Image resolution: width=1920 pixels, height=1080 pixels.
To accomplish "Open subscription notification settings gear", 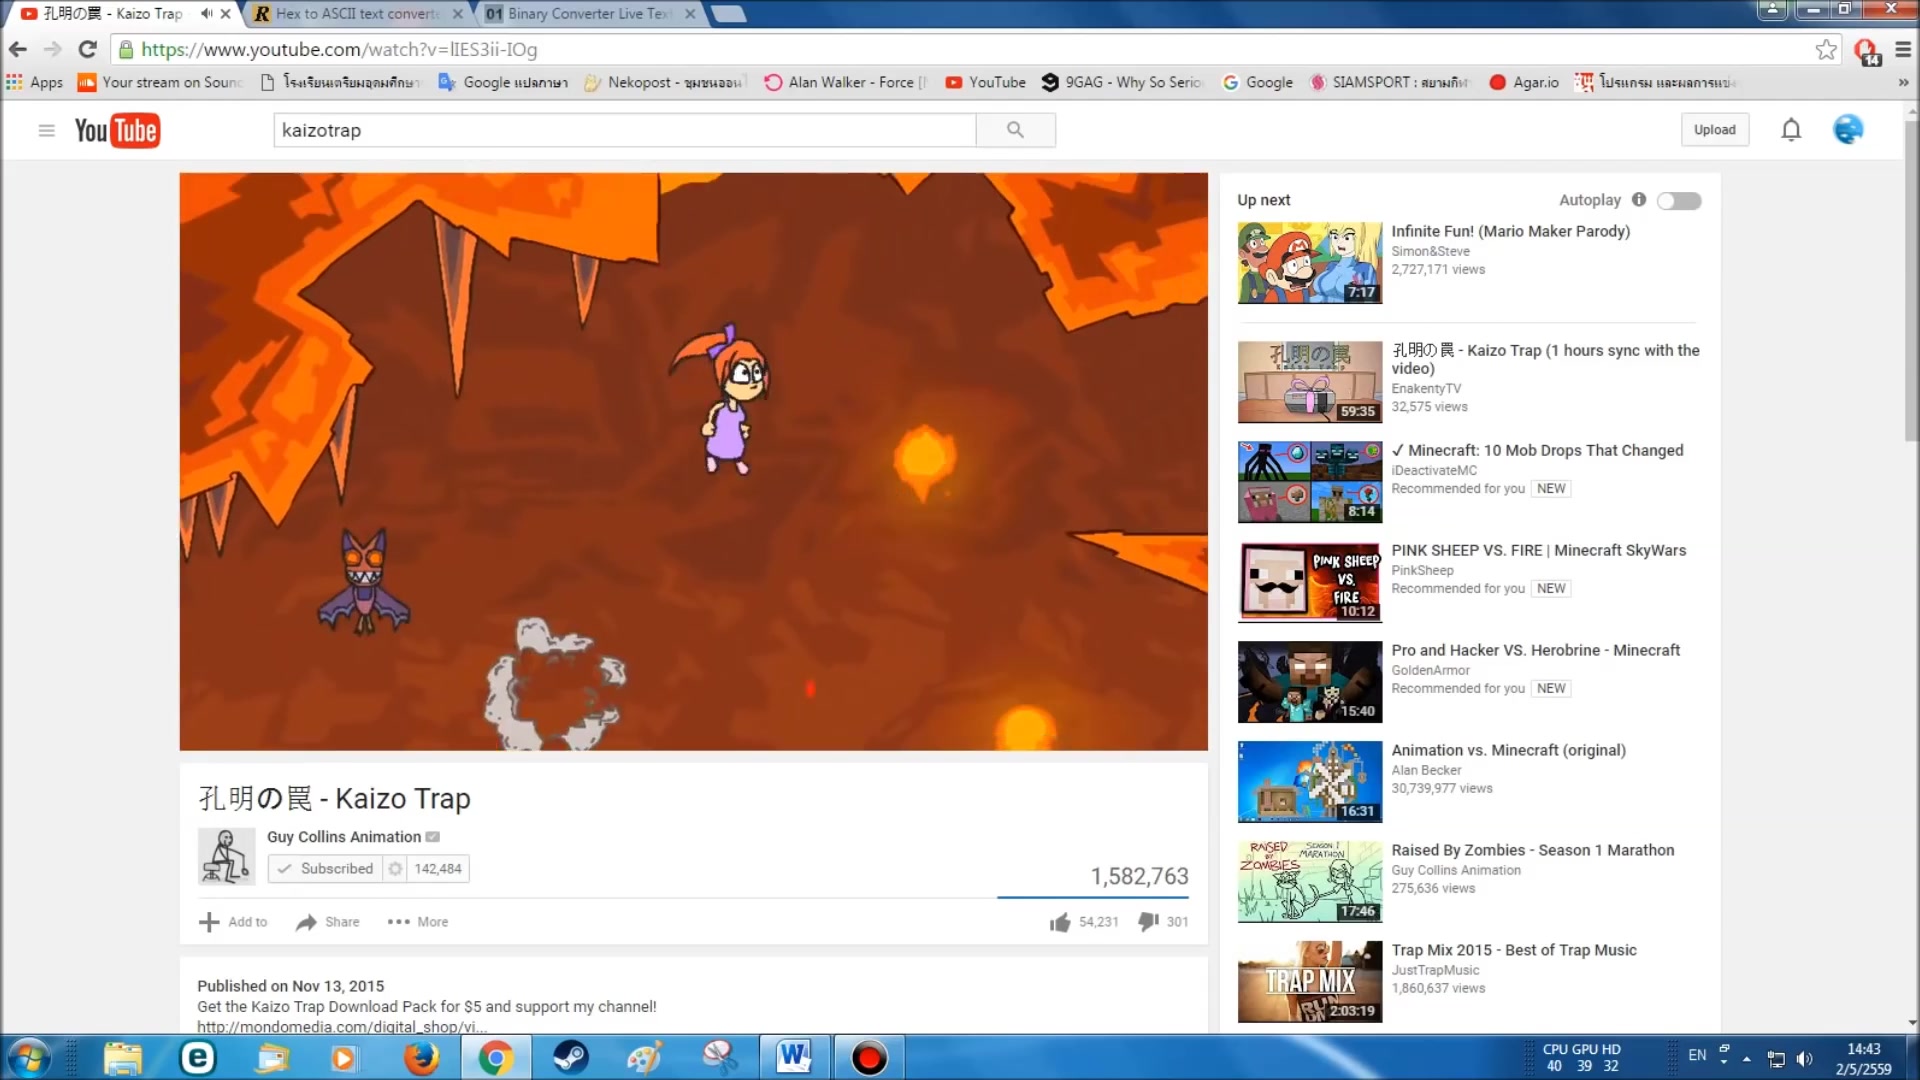I will 396,868.
